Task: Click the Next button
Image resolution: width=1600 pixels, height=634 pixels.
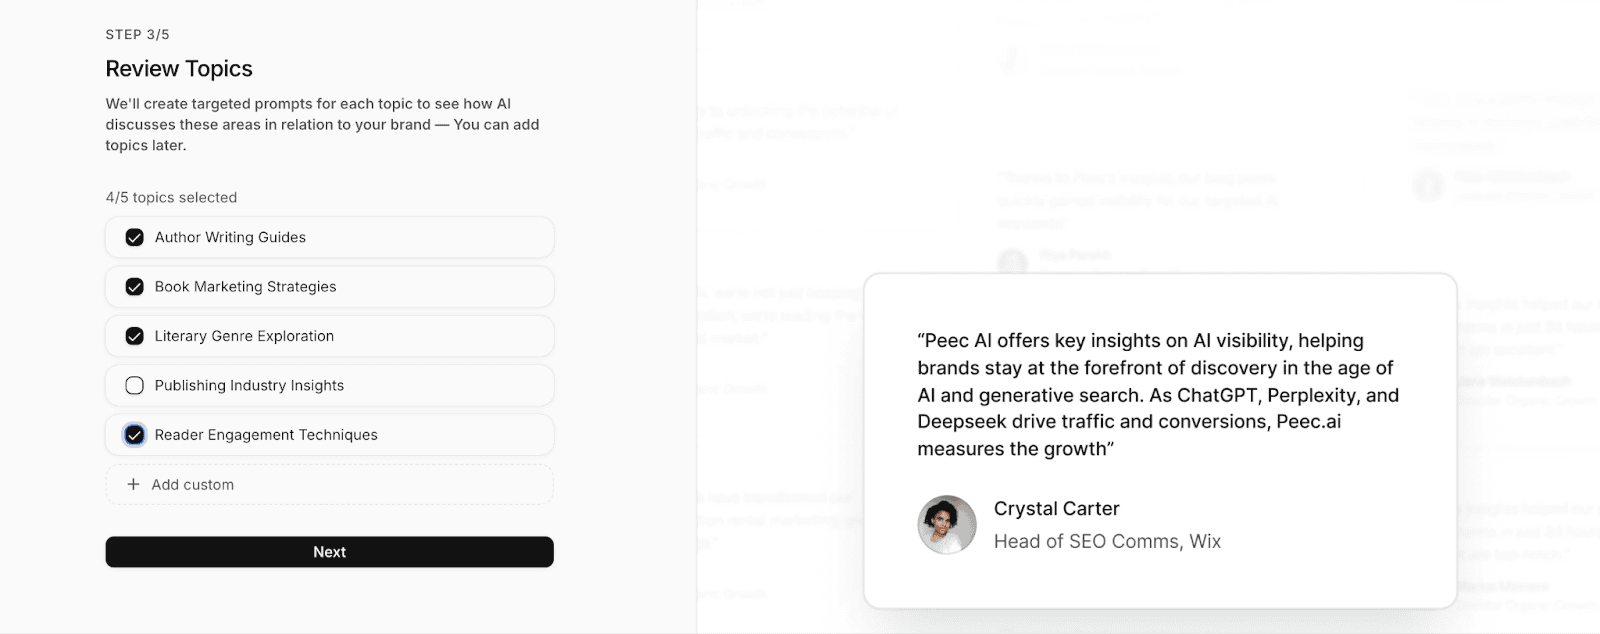Action: tap(329, 551)
